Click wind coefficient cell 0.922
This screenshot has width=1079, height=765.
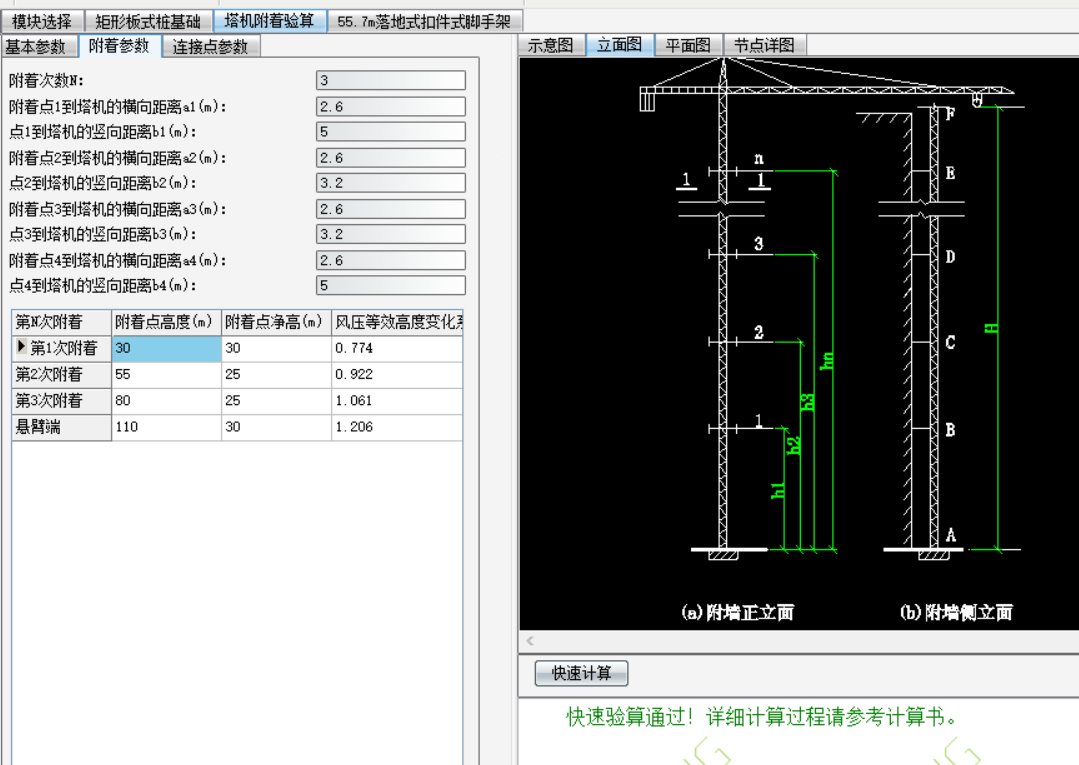(x=397, y=374)
